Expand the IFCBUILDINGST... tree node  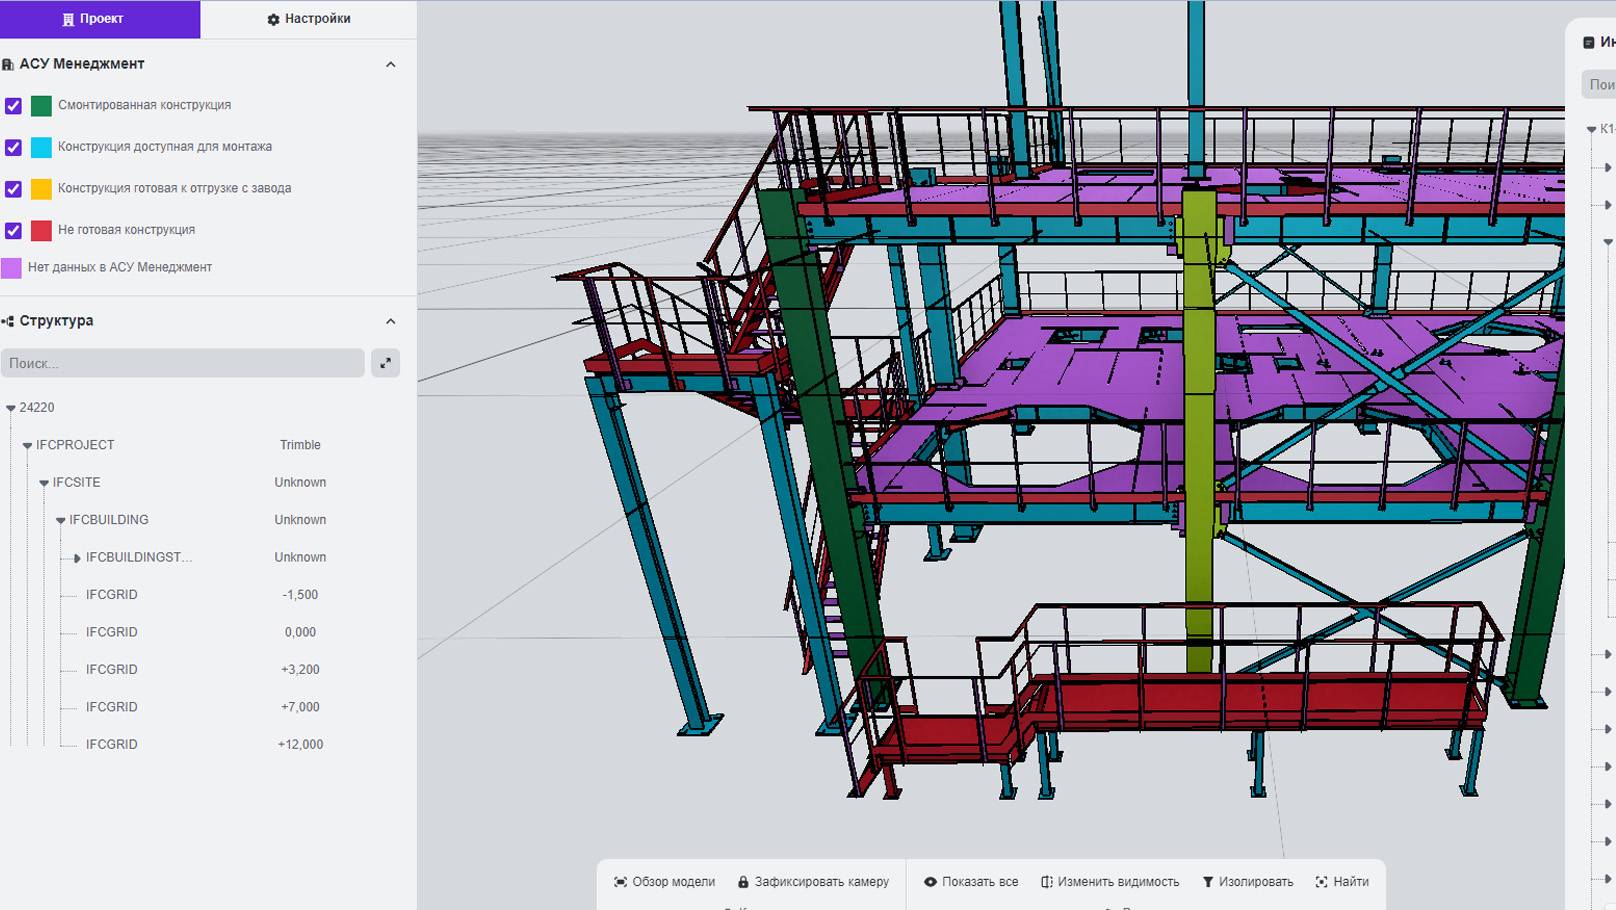77,558
